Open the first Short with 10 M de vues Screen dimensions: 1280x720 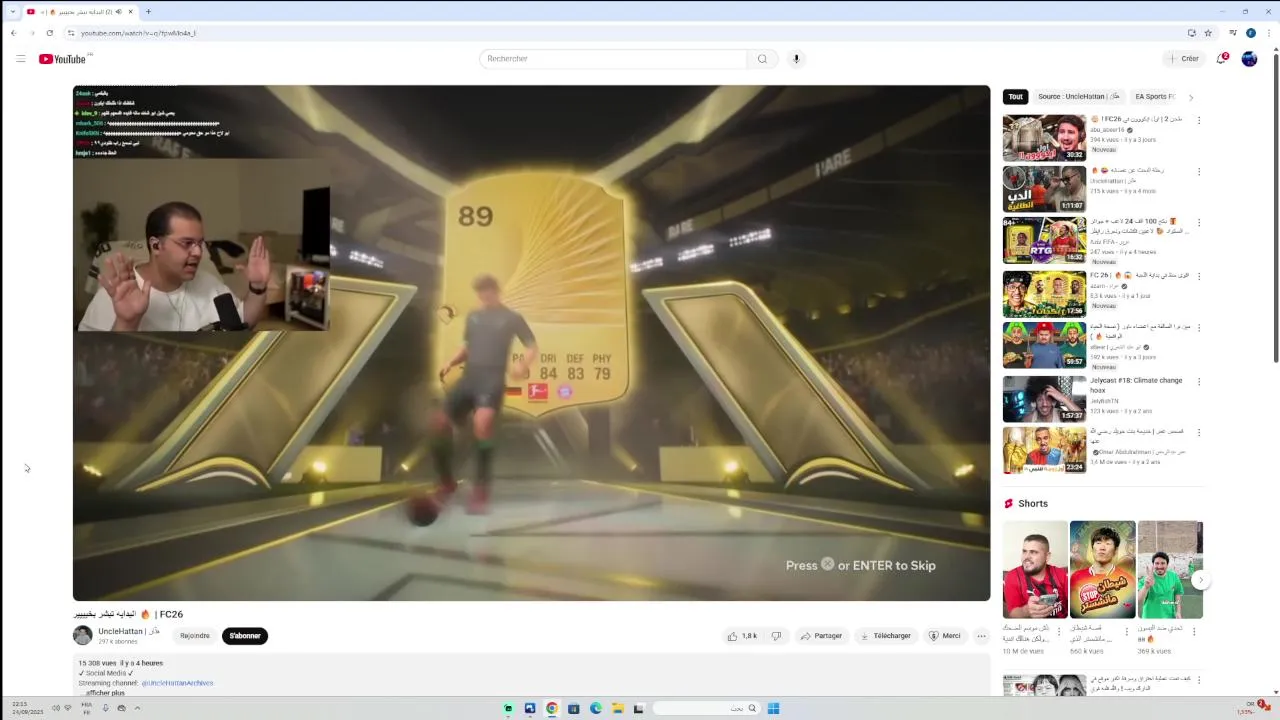tap(1035, 570)
